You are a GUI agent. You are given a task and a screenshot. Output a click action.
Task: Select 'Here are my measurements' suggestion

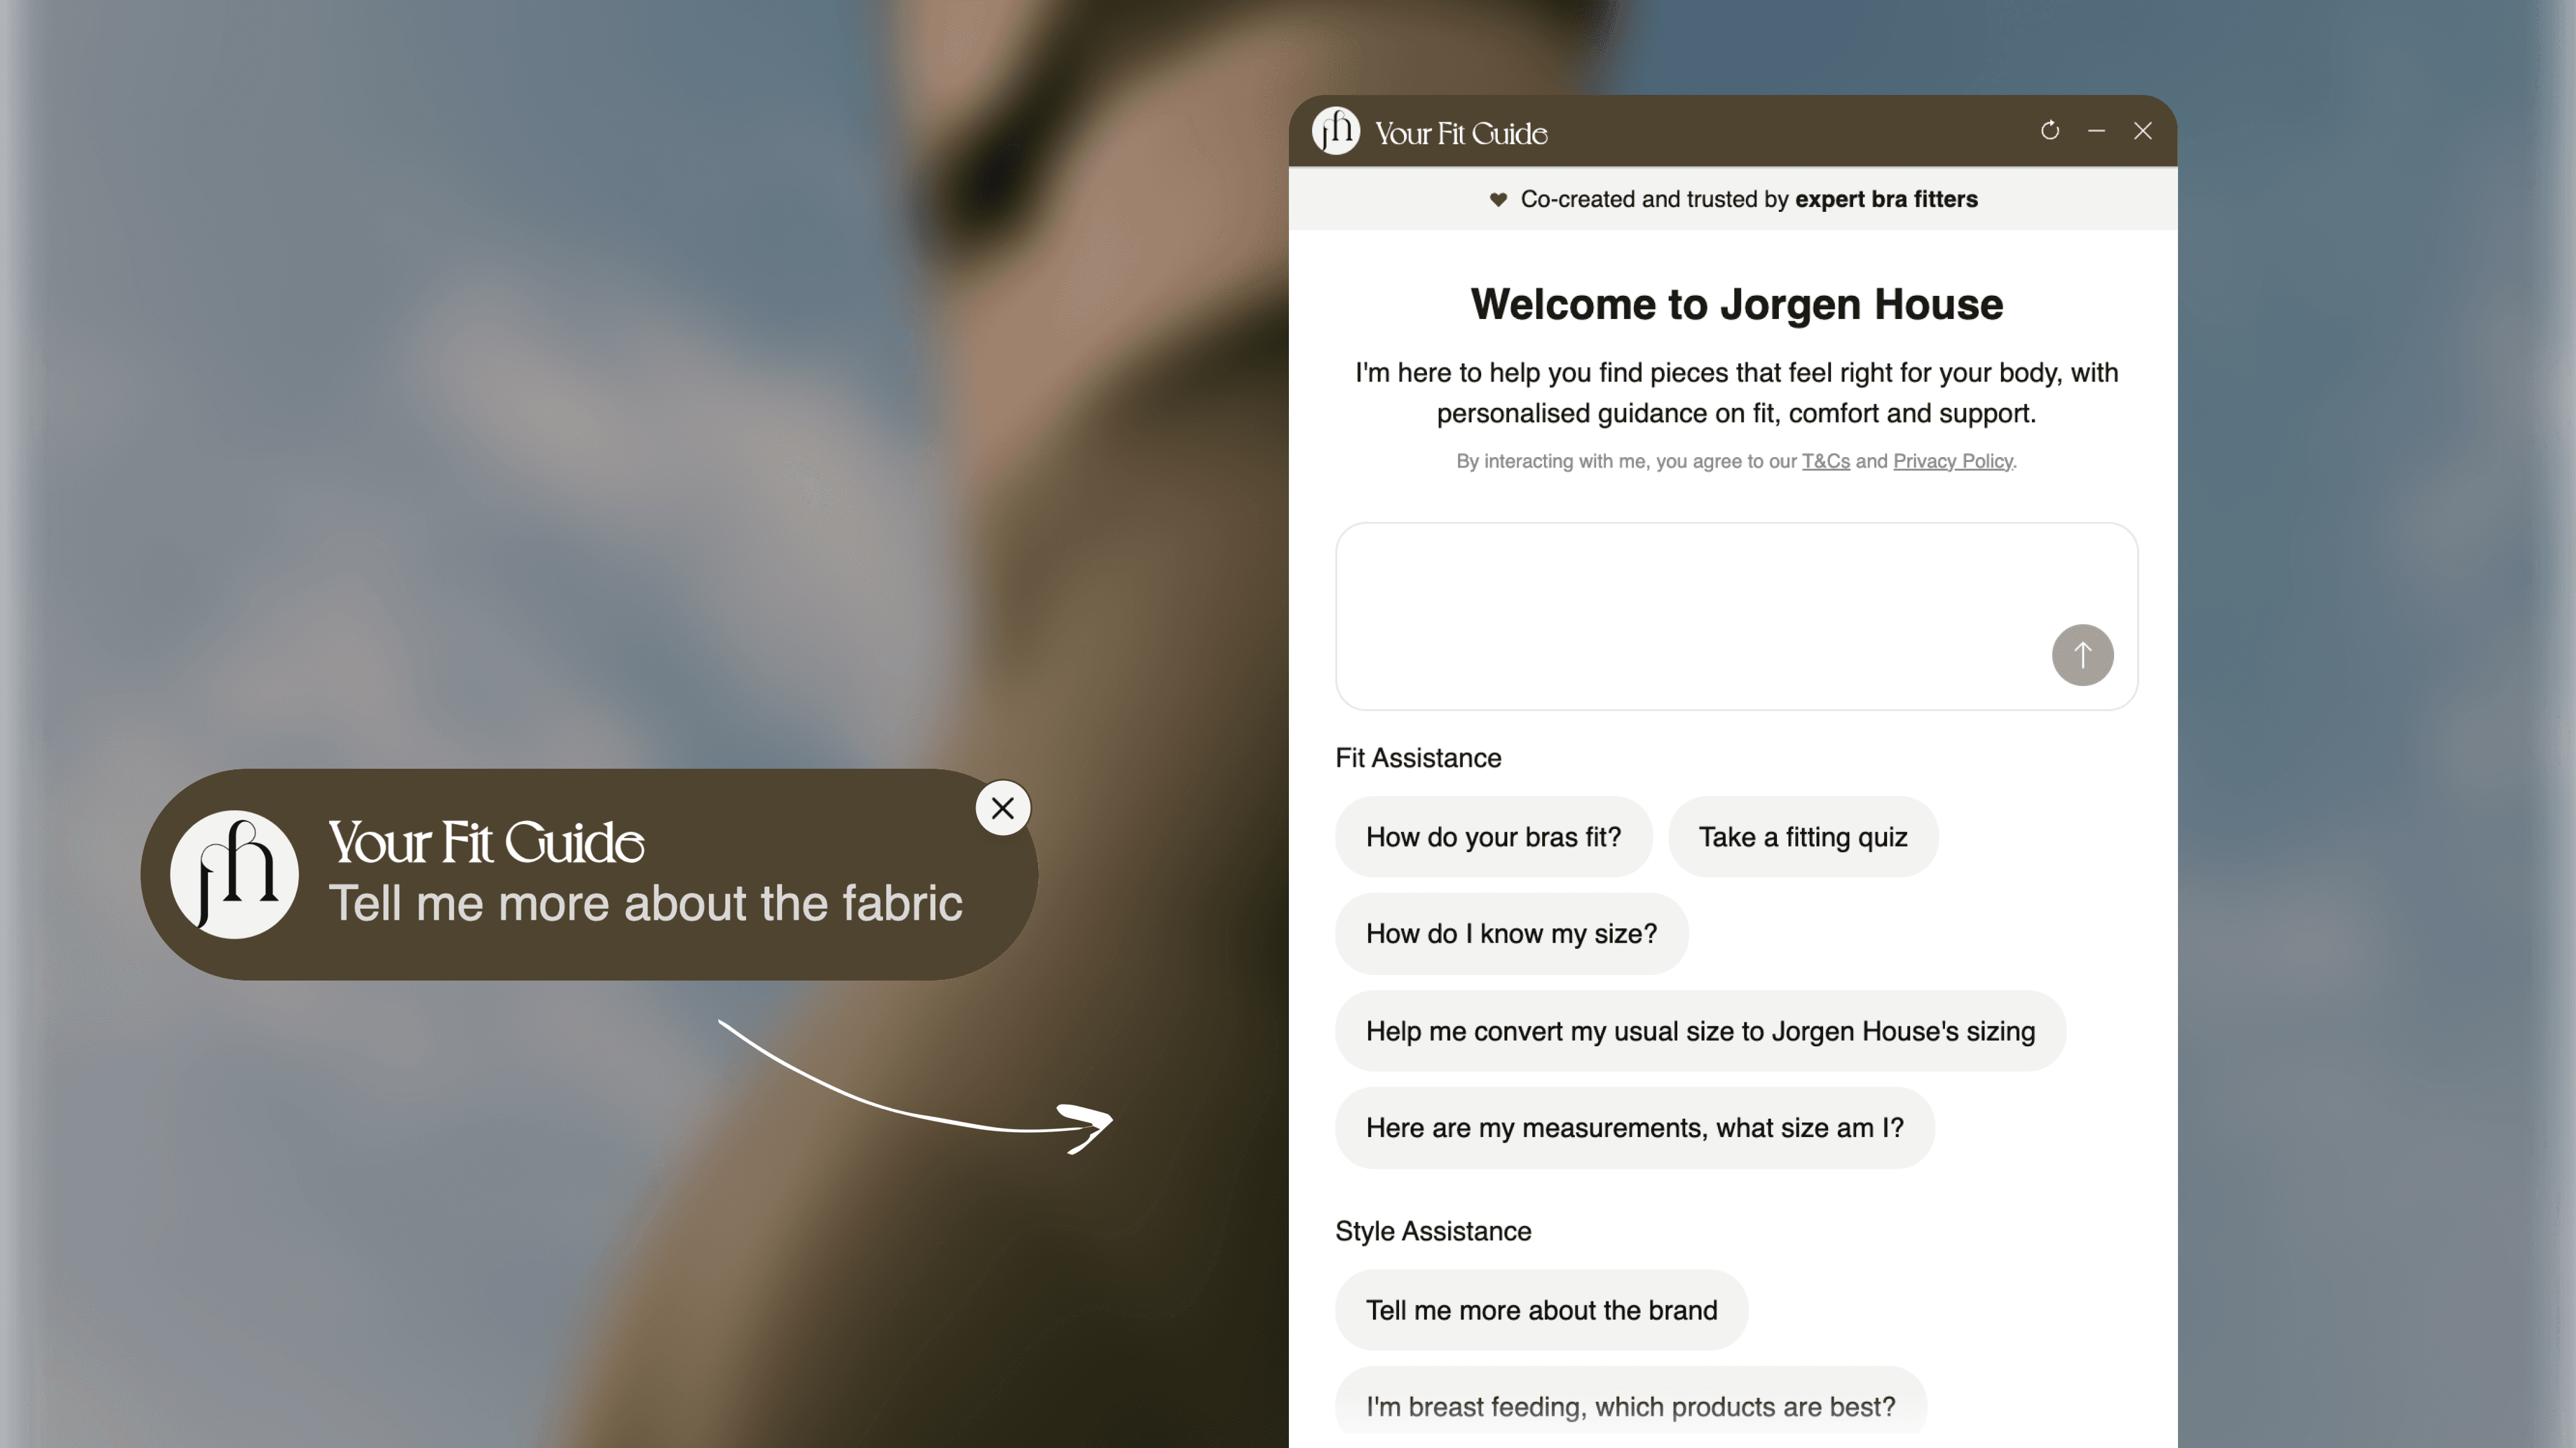pos(1634,1128)
